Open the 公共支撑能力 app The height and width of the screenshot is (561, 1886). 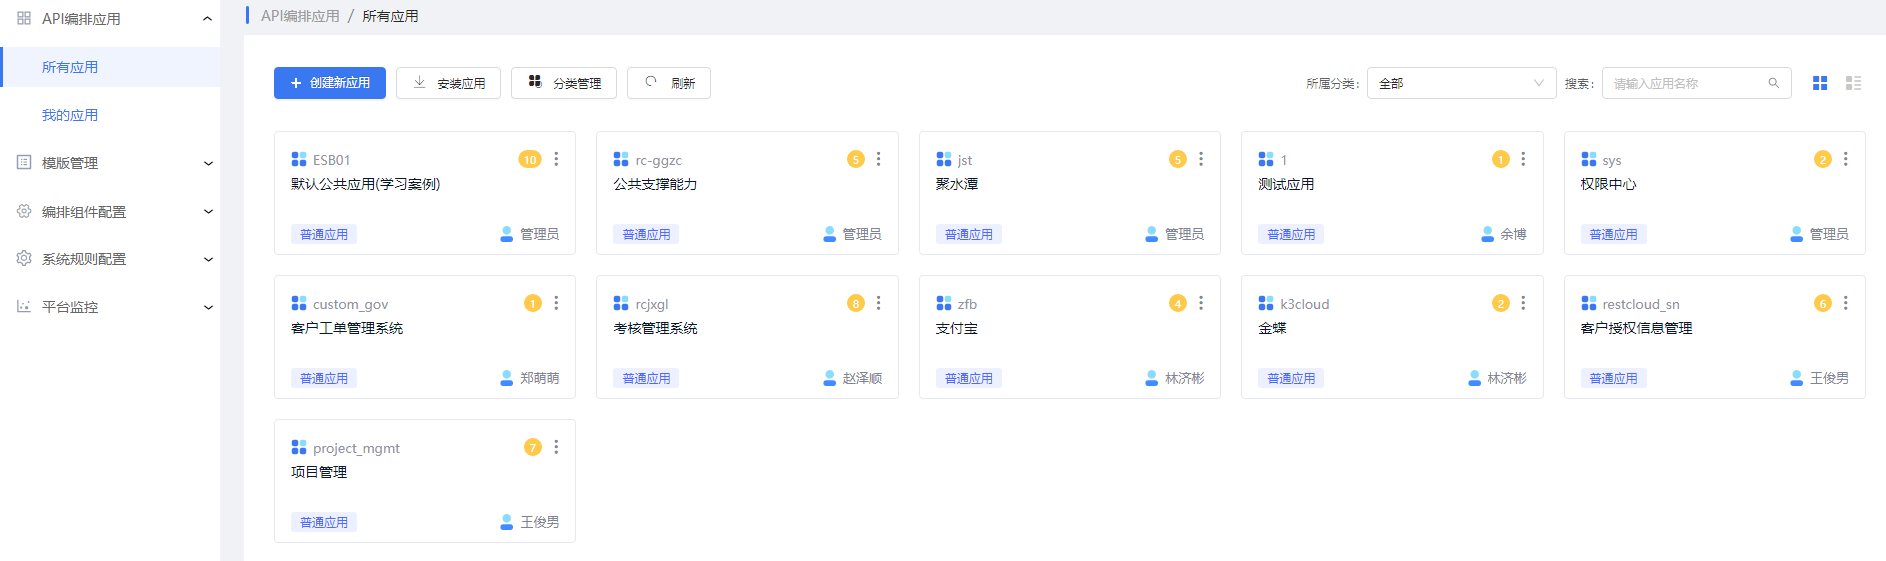pyautogui.click(x=655, y=184)
